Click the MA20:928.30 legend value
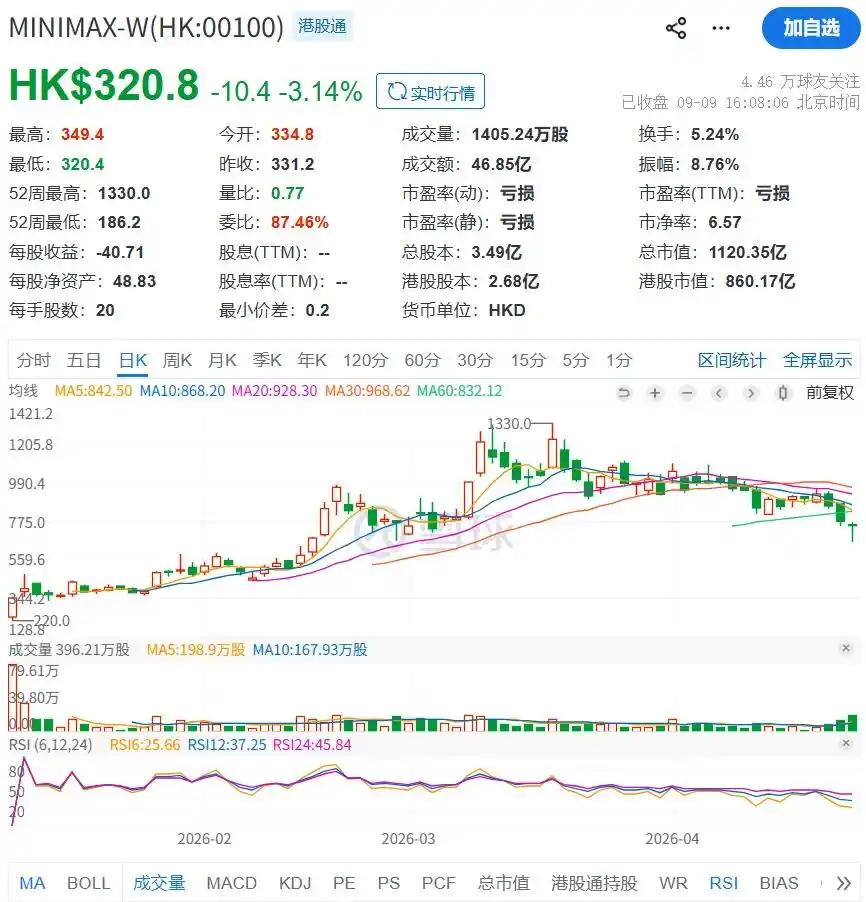Screen dimensions: 866x902 point(274,391)
